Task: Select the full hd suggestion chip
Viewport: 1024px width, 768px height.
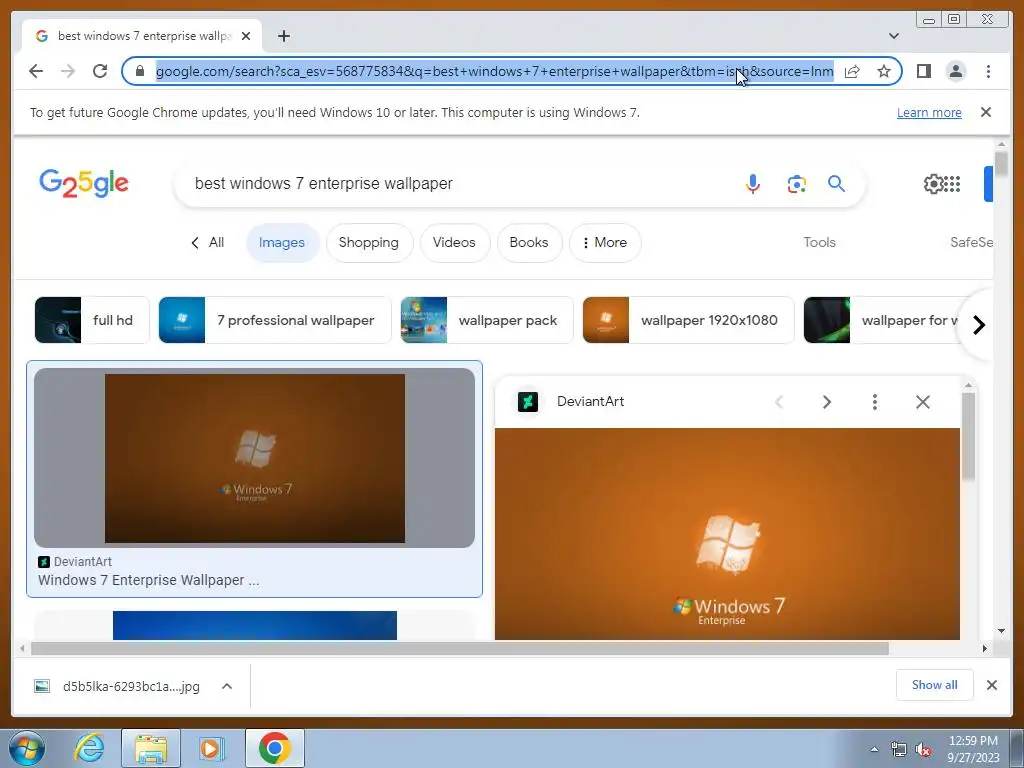Action: tap(92, 320)
